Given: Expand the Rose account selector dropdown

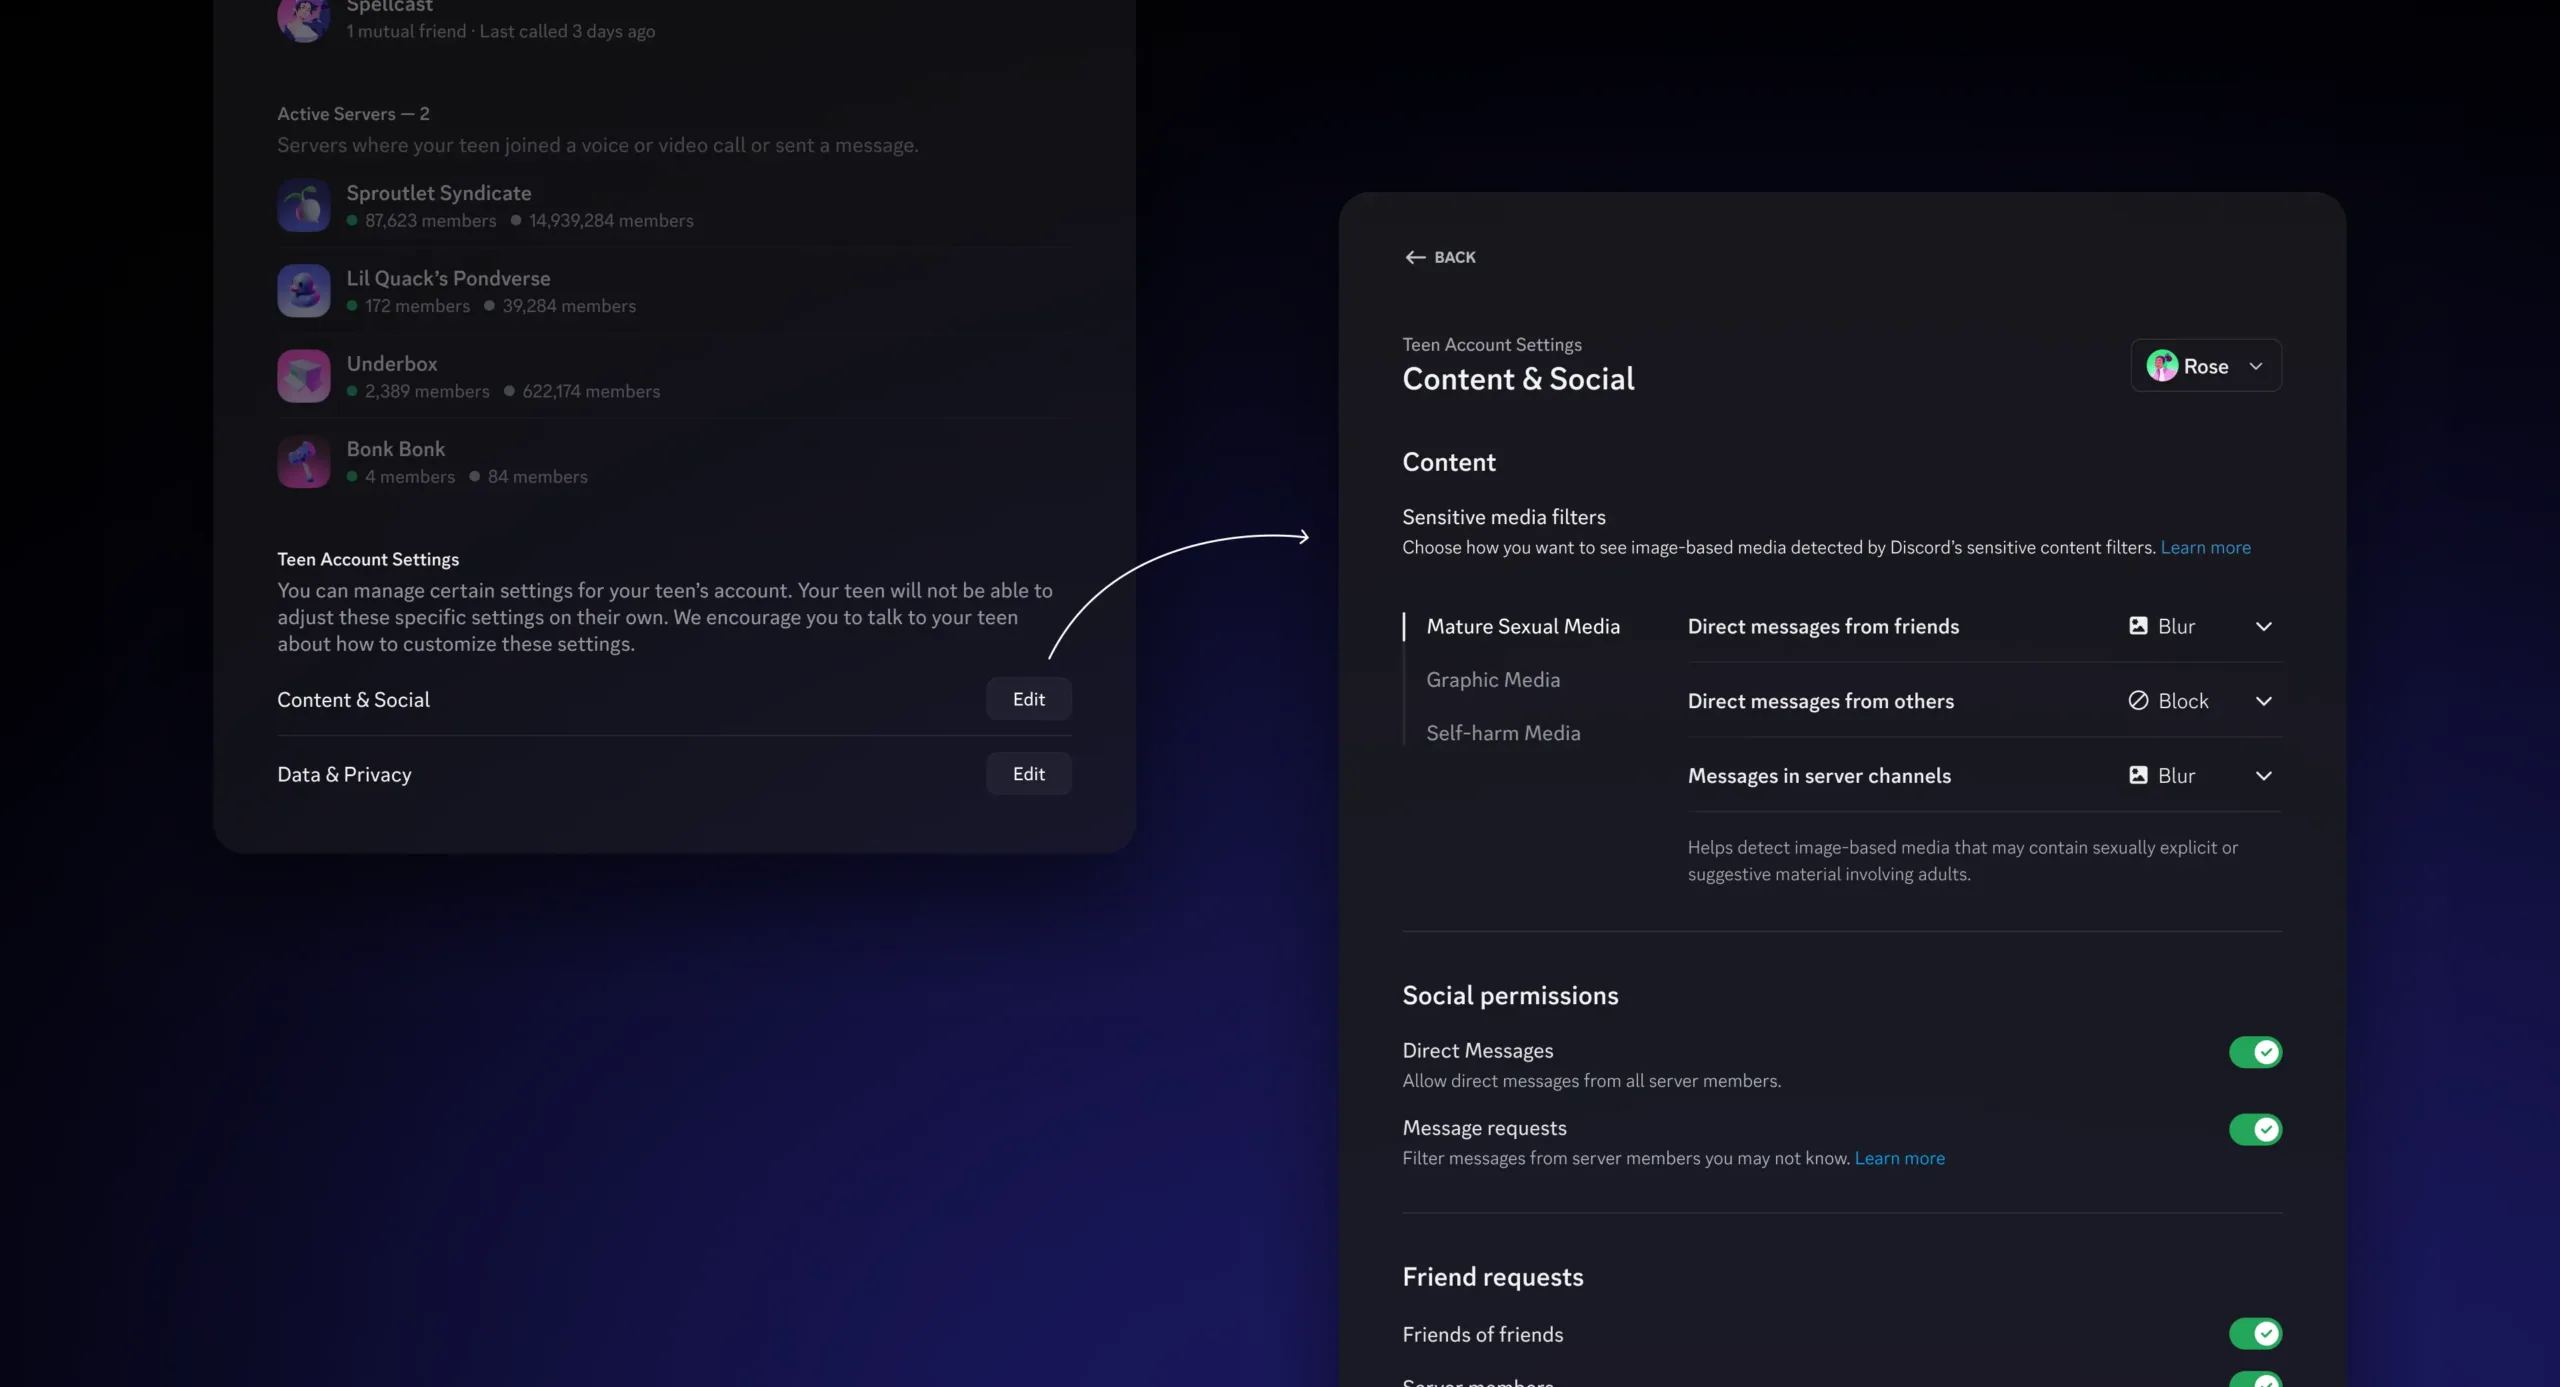Looking at the screenshot, I should click(x=2257, y=366).
